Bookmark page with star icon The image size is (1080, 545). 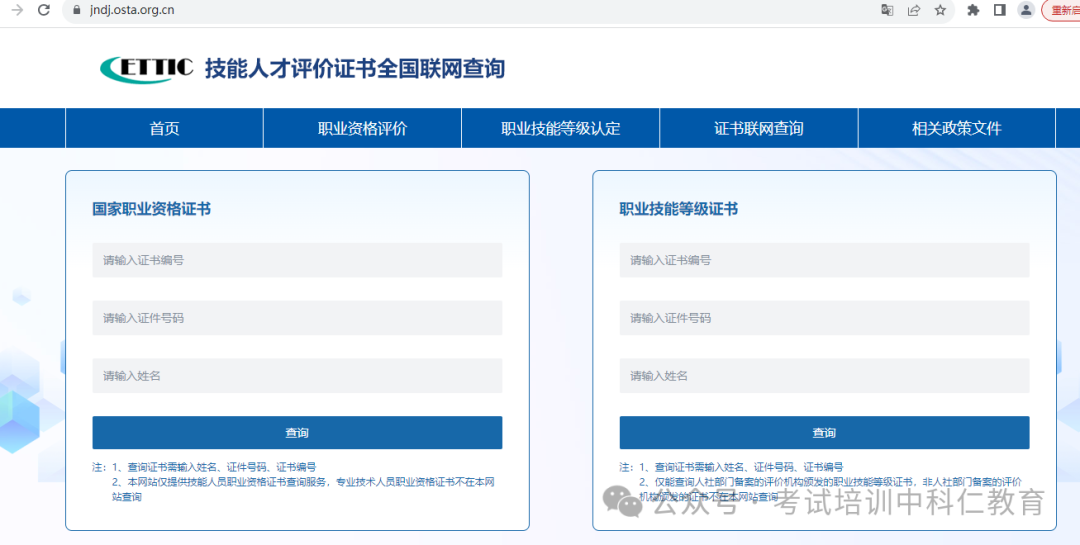(x=940, y=10)
